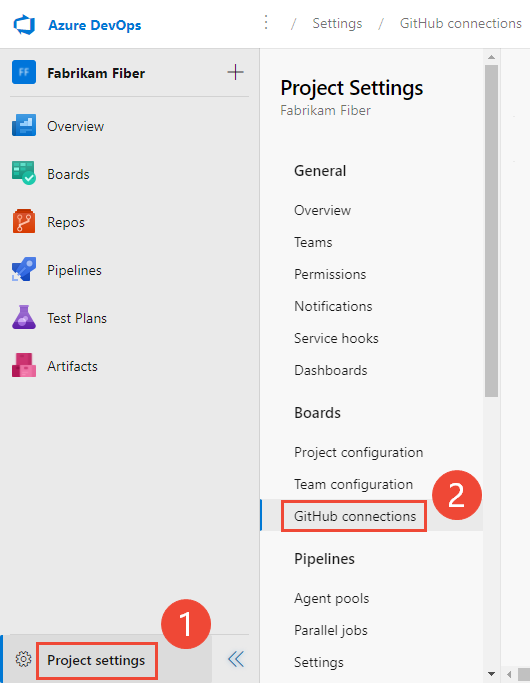Screen dimensions: 530x684
Task: Open Service hooks settings page
Action: point(336,339)
